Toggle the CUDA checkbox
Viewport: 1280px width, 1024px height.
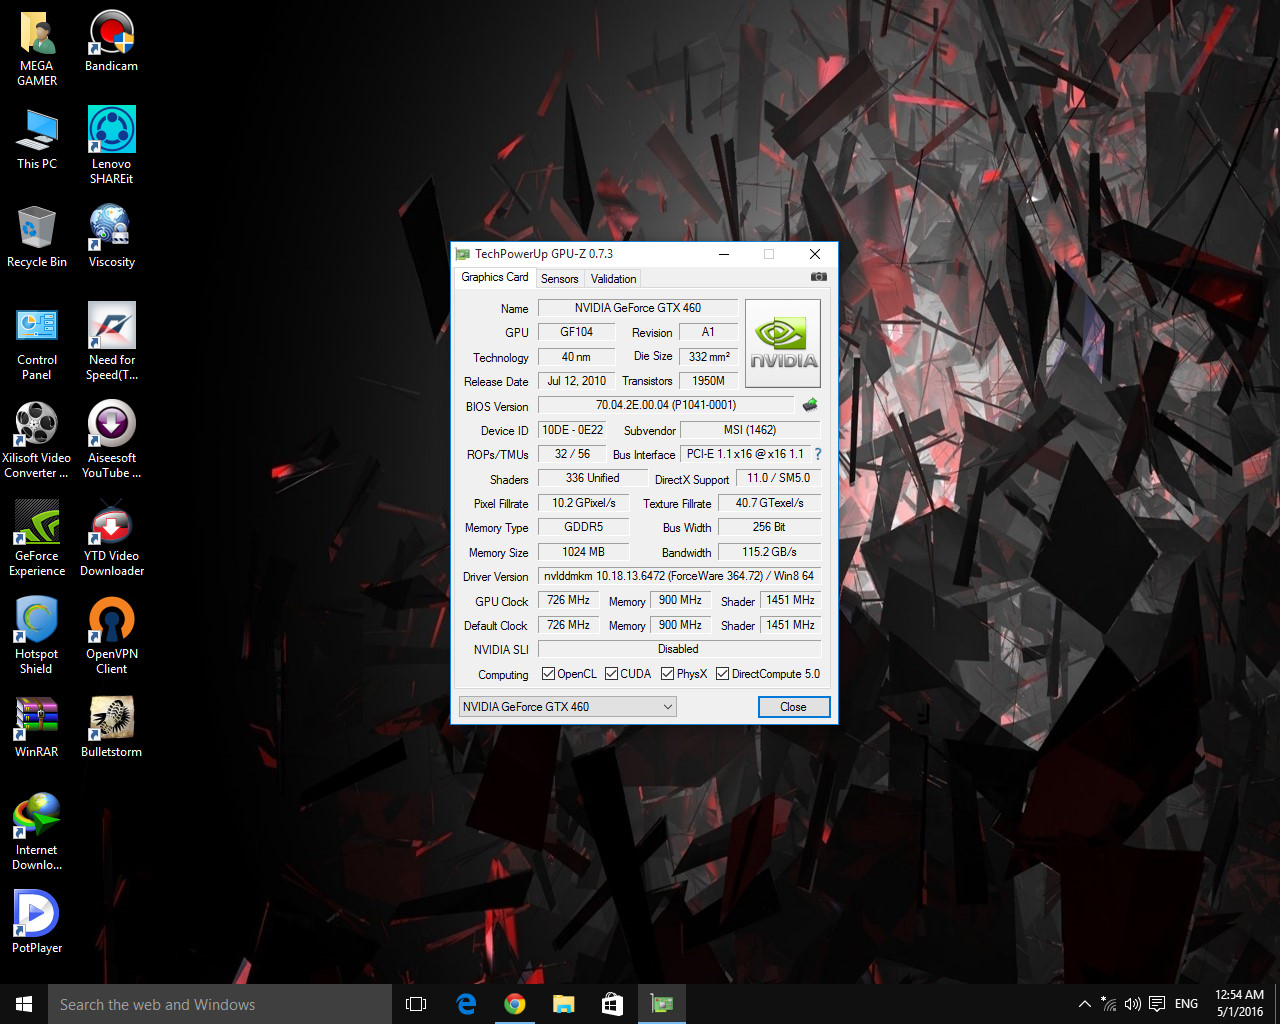point(611,674)
